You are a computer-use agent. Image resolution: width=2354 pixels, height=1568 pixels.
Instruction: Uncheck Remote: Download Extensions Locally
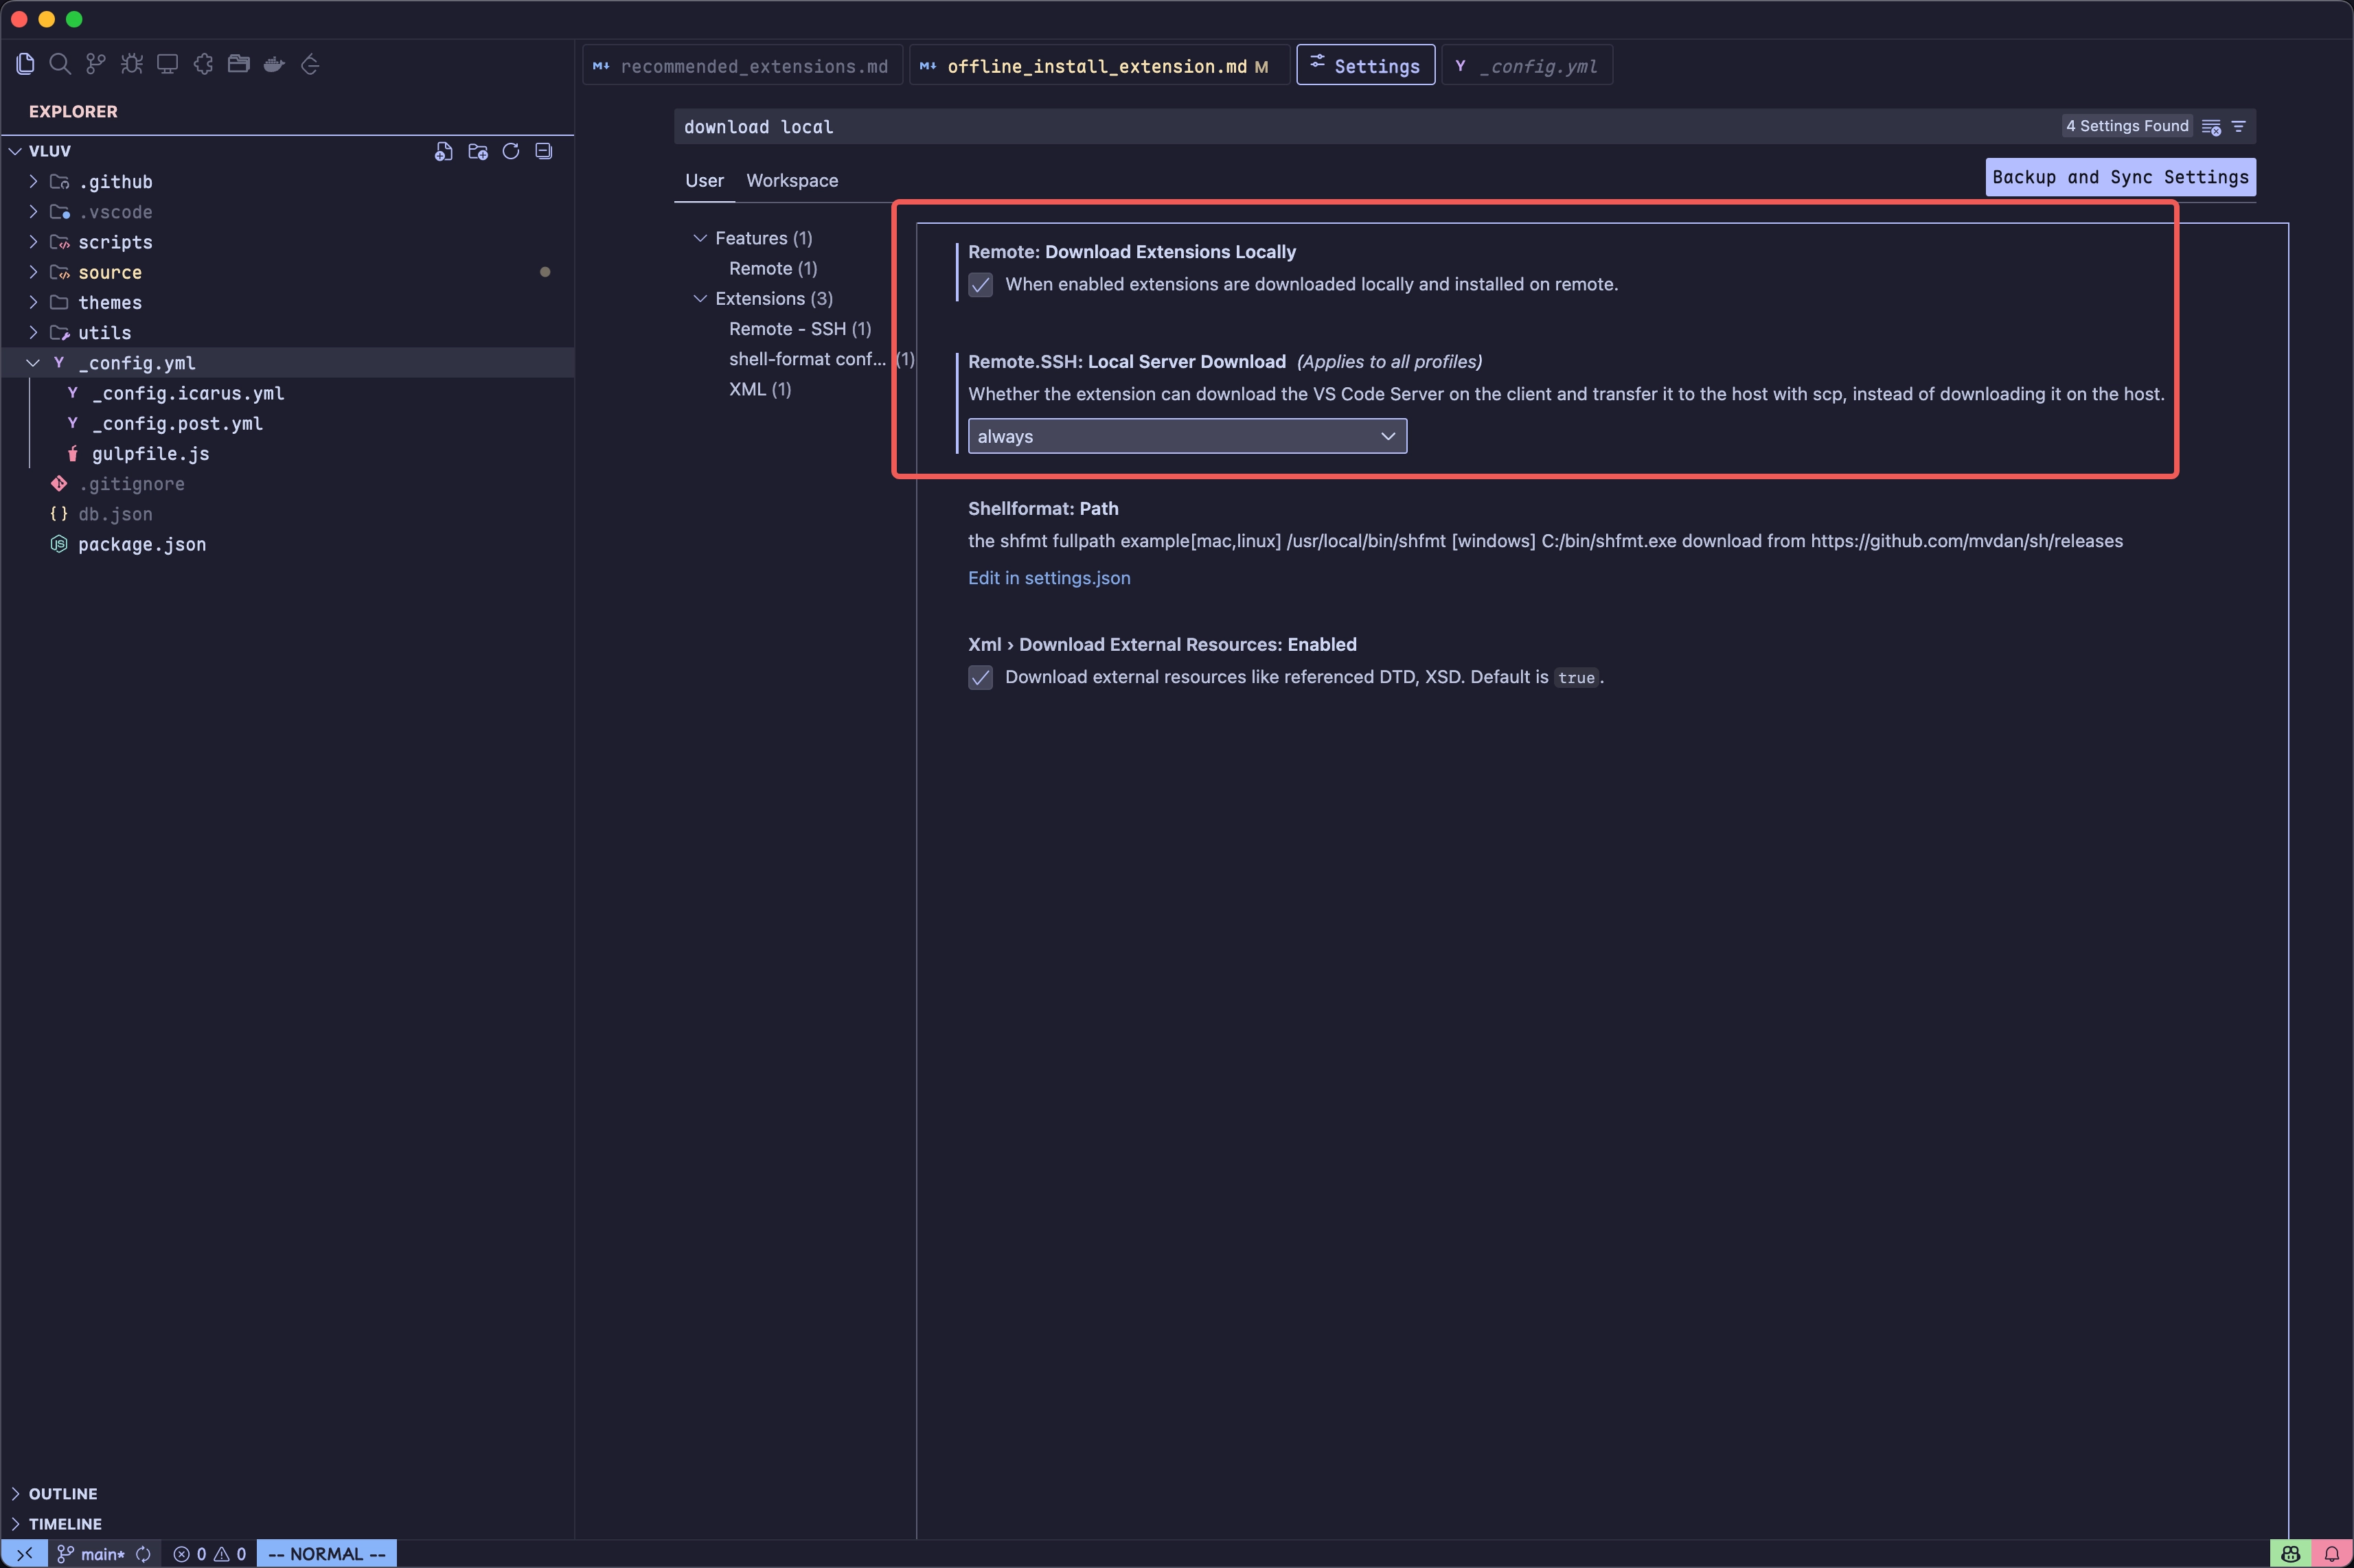pos(980,285)
